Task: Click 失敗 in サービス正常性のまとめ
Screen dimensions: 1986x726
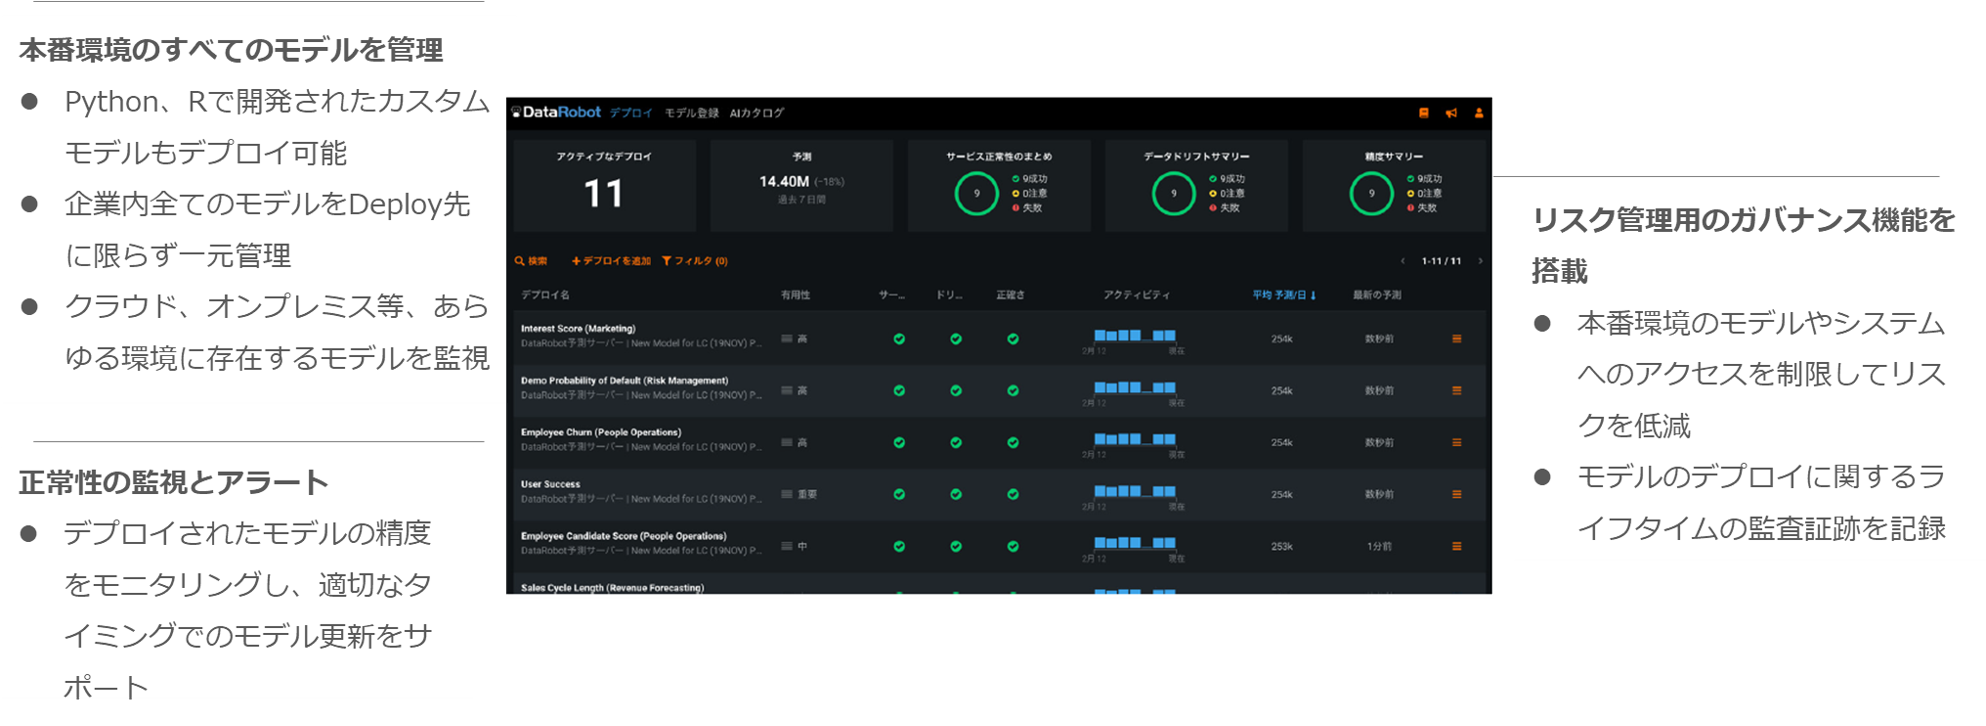Action: 1027,208
